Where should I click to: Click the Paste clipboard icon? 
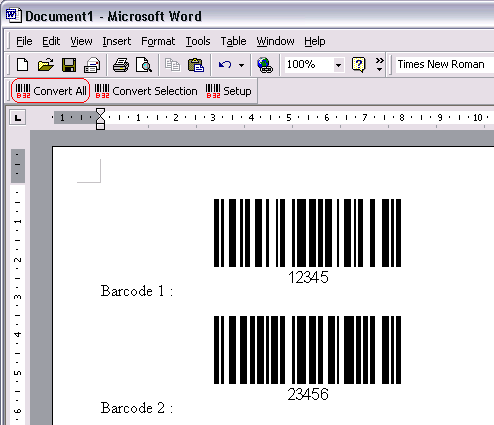coord(196,65)
